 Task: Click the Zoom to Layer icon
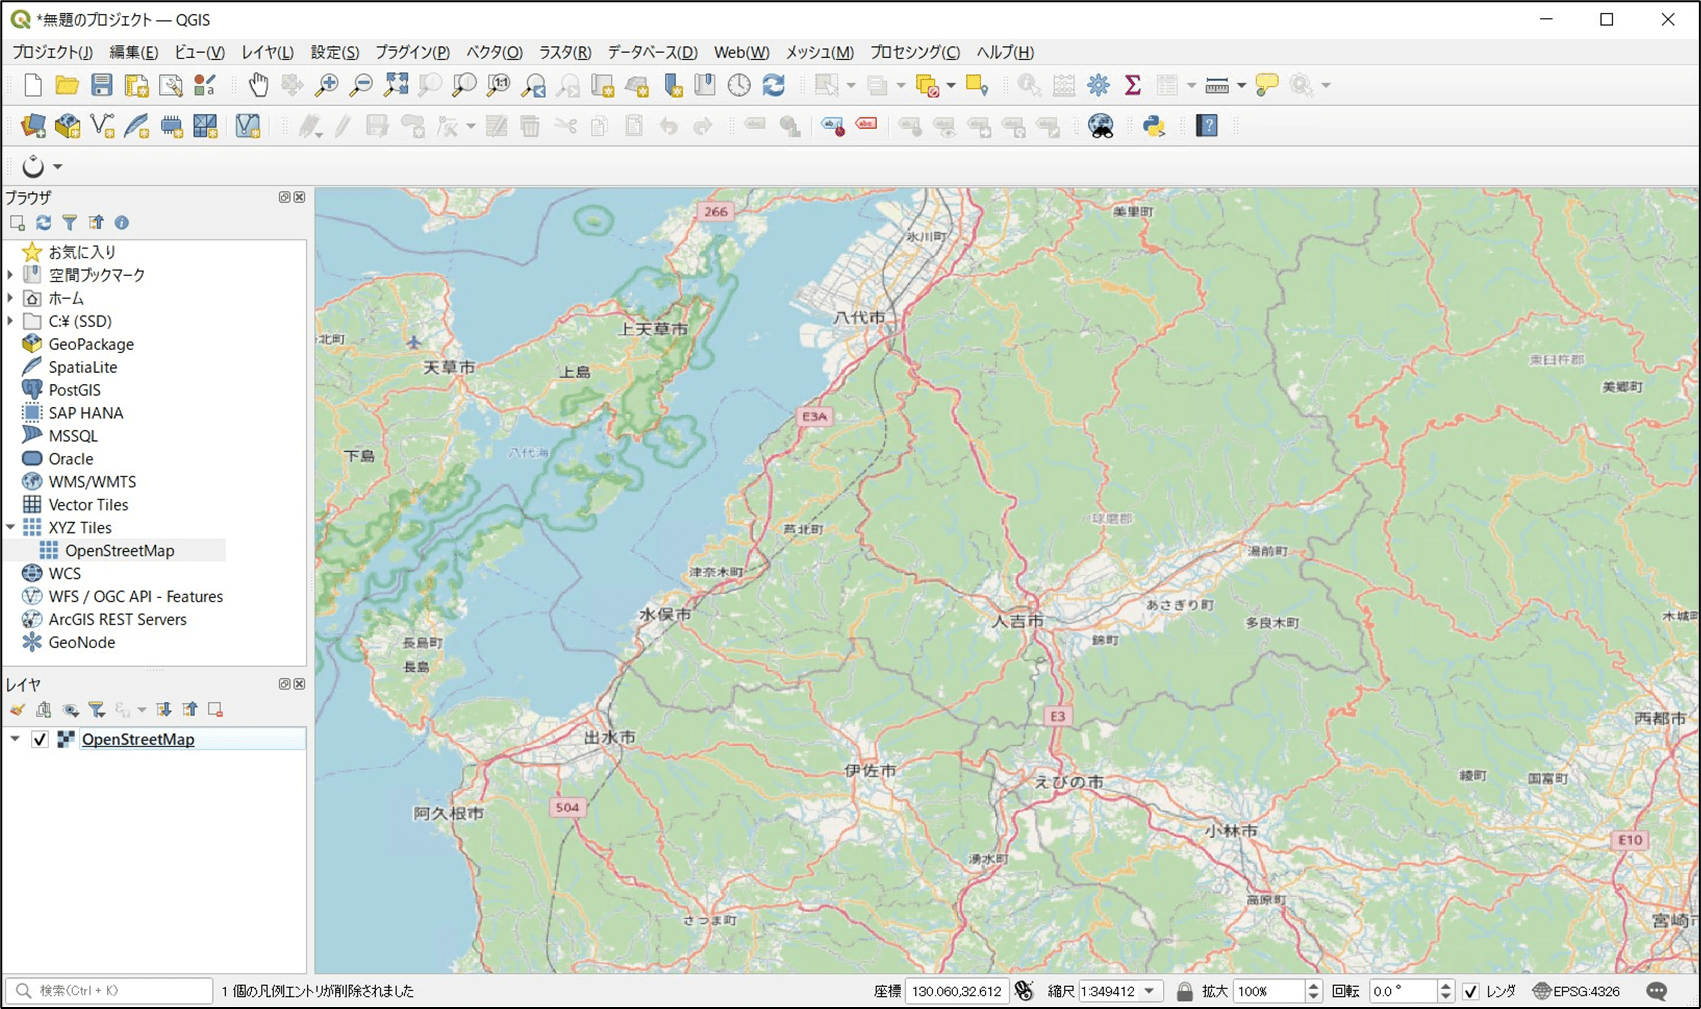[x=464, y=85]
